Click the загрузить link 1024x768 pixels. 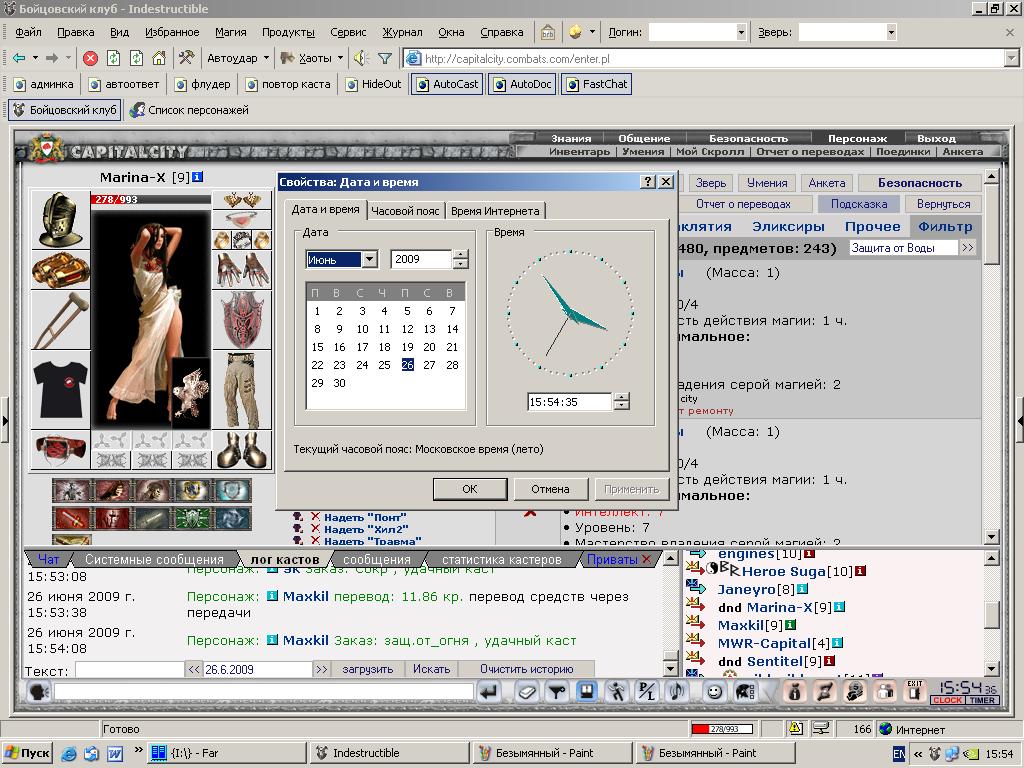pos(368,669)
